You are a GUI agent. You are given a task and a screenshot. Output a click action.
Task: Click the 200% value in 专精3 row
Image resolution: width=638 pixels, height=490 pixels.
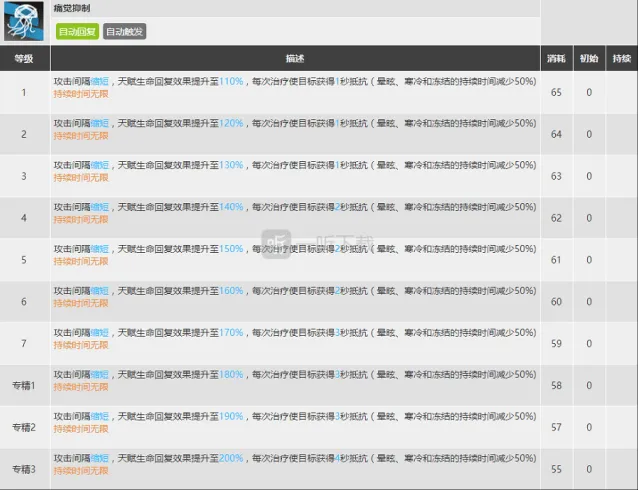(x=230, y=457)
